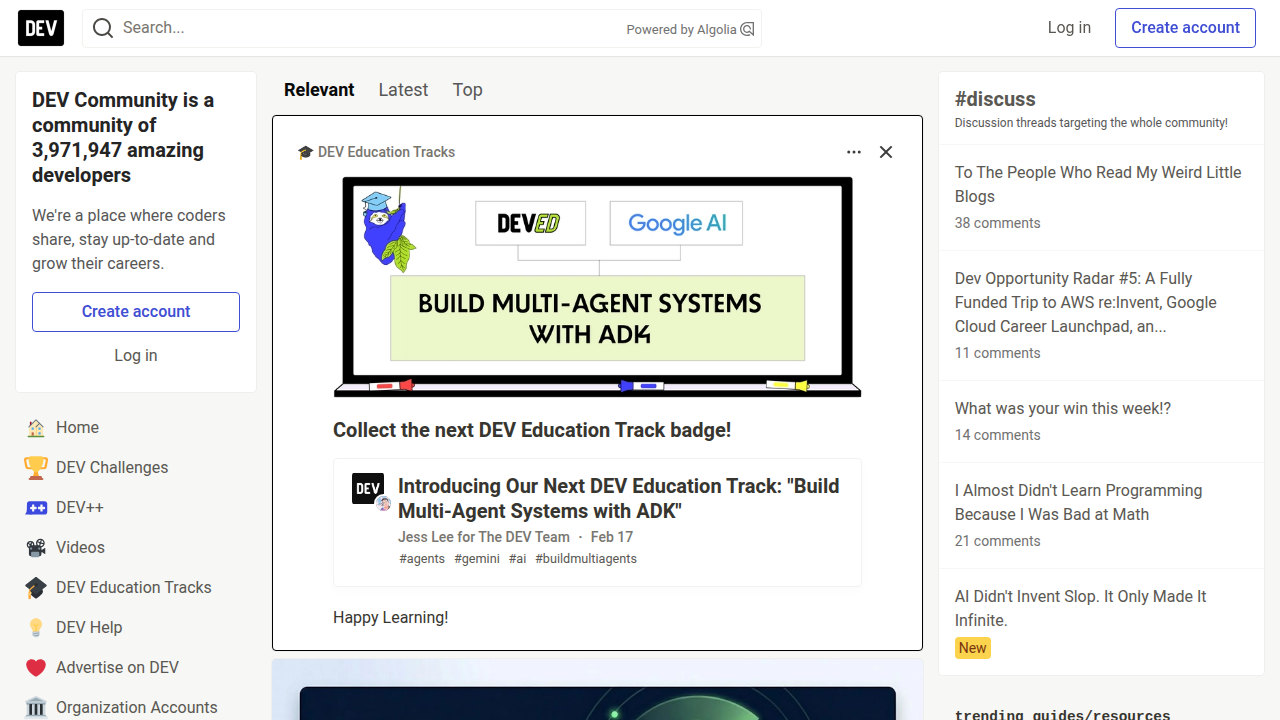This screenshot has height=720, width=1280.
Task: Switch to the Latest feed tab
Action: [403, 90]
